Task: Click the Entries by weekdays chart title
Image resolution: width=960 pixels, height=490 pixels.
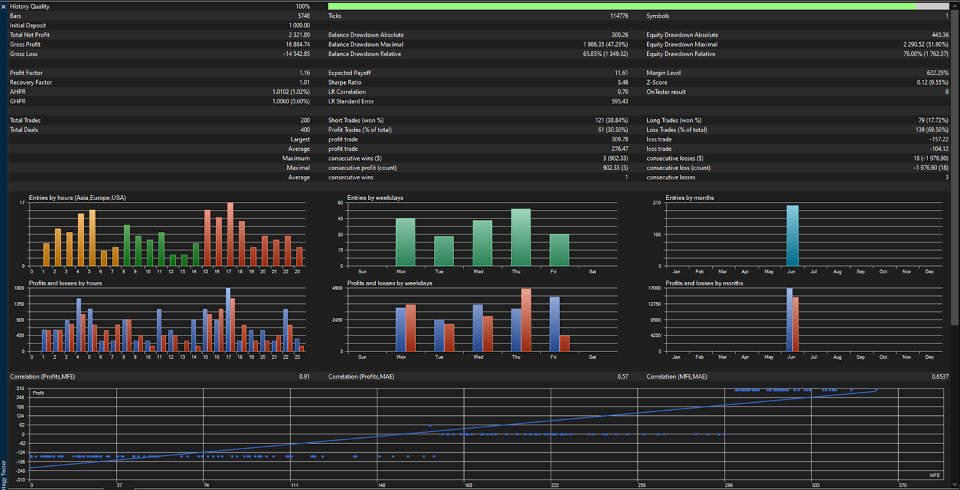Action: [x=375, y=198]
